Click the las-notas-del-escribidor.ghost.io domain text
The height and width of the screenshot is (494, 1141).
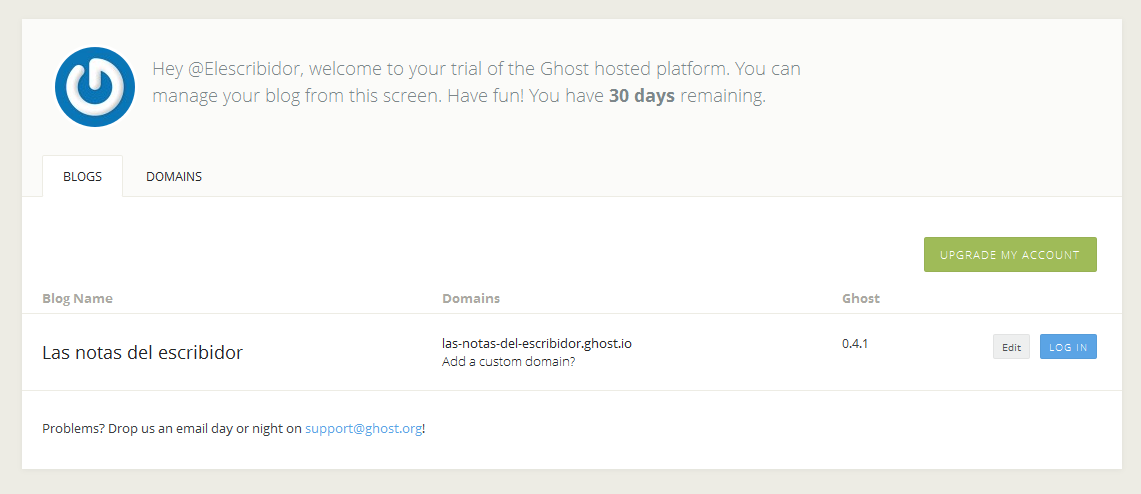pos(537,343)
